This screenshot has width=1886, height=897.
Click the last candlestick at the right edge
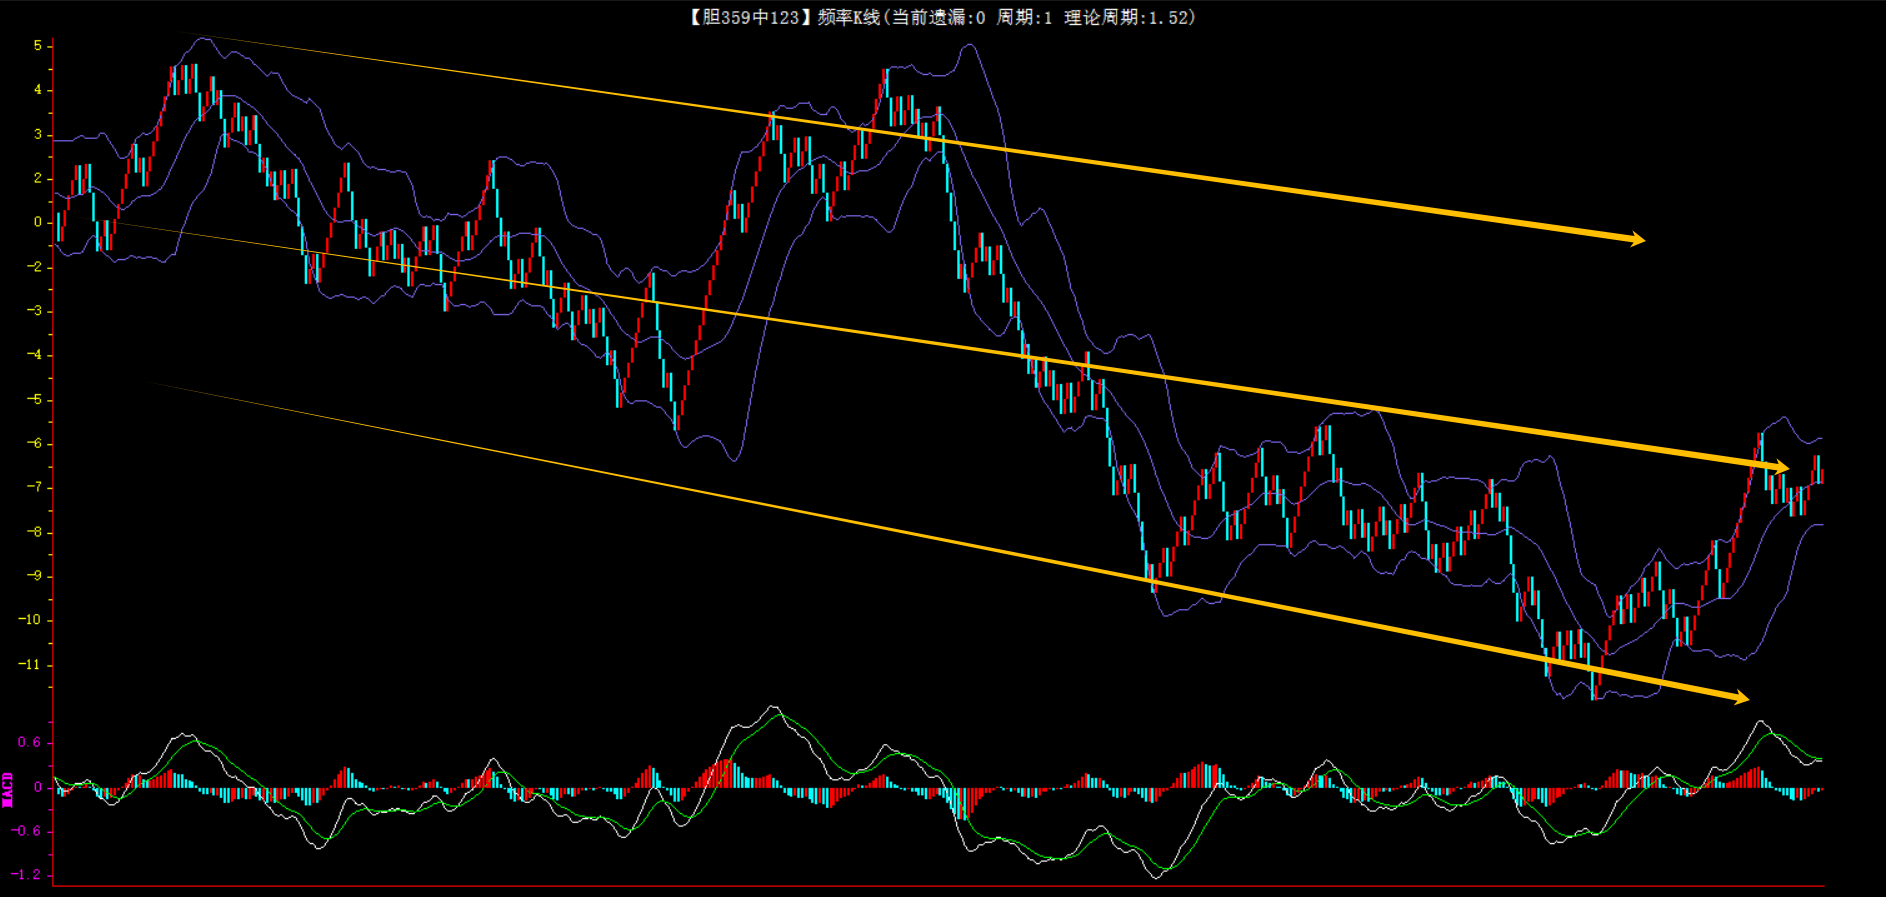(x=1820, y=470)
